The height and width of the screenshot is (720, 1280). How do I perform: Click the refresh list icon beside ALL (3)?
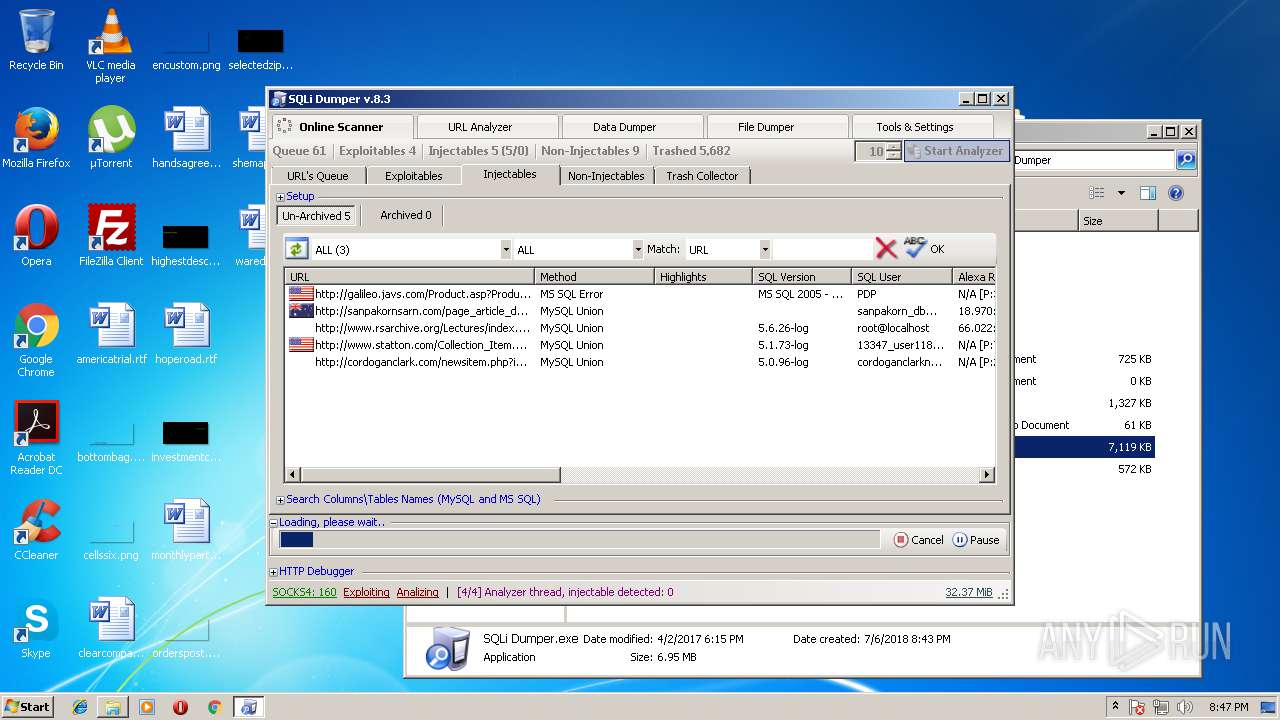click(297, 249)
